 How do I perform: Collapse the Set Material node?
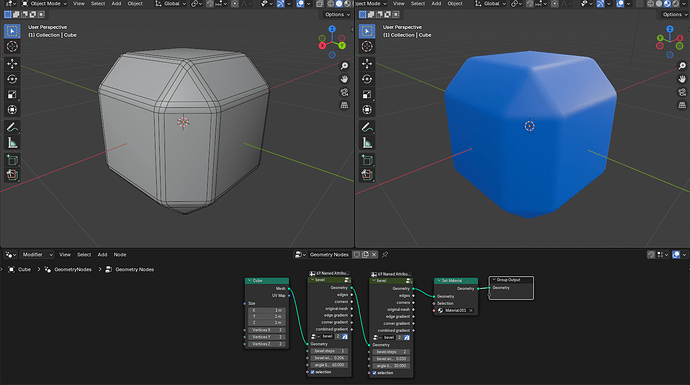(438, 281)
